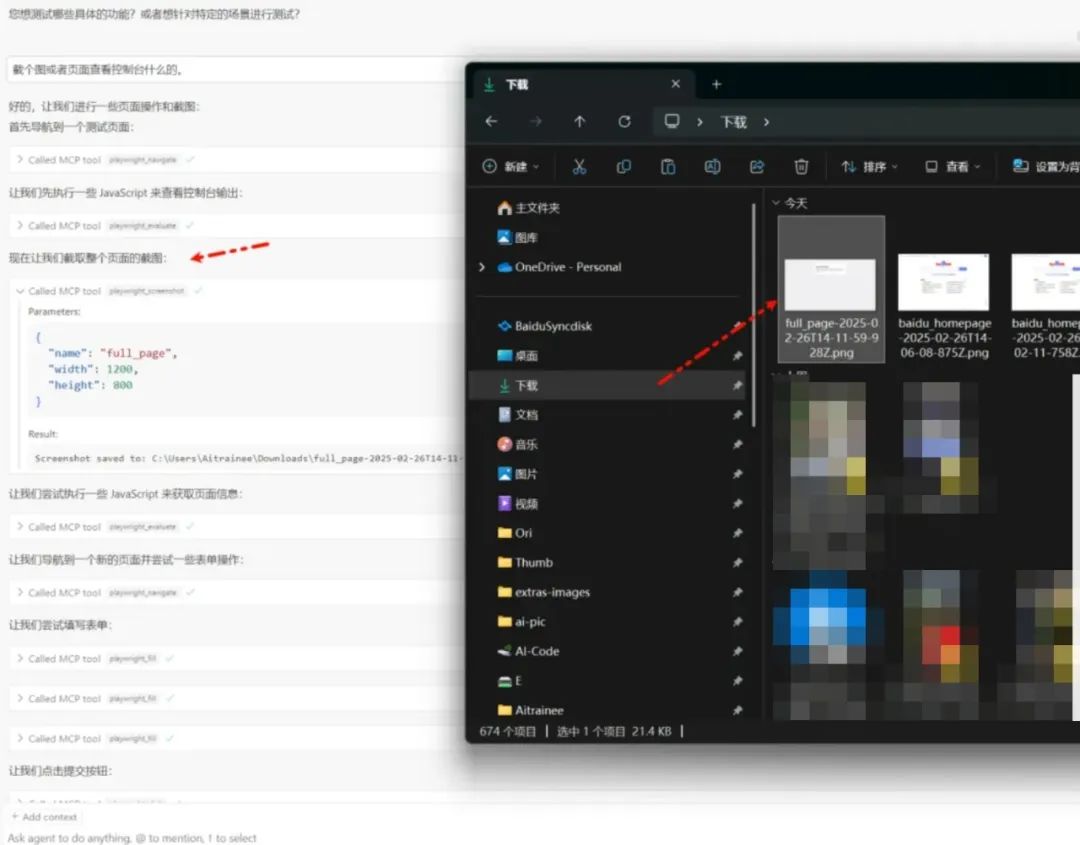Rename the selected file via toolbar icon

(x=712, y=166)
